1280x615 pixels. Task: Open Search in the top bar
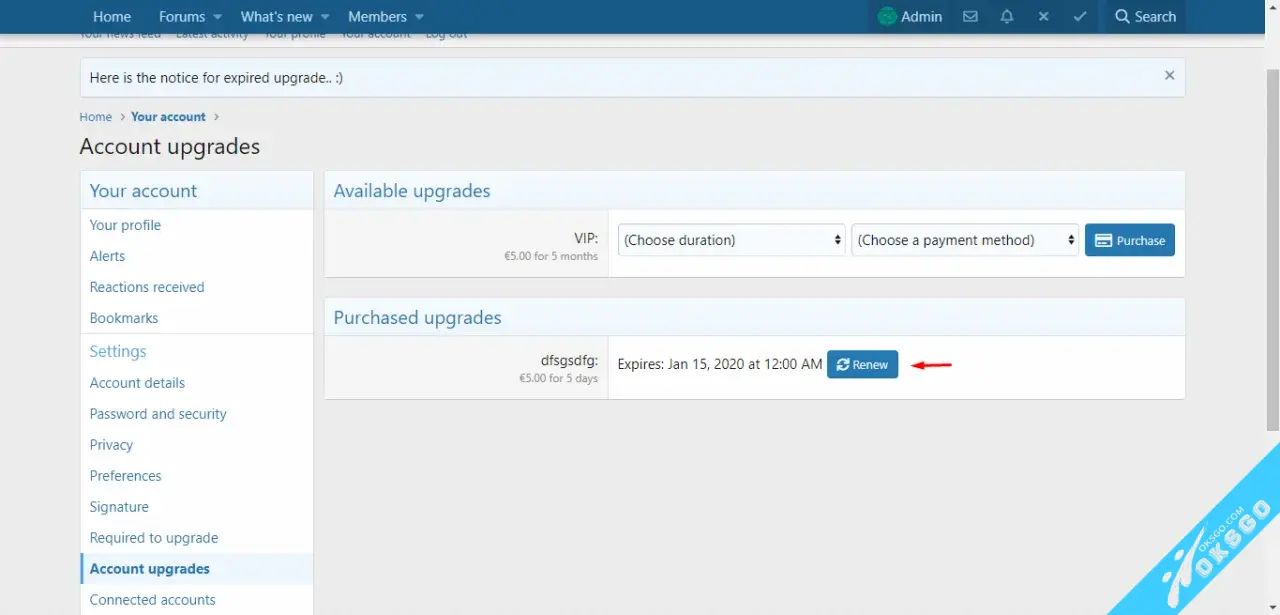[1145, 17]
